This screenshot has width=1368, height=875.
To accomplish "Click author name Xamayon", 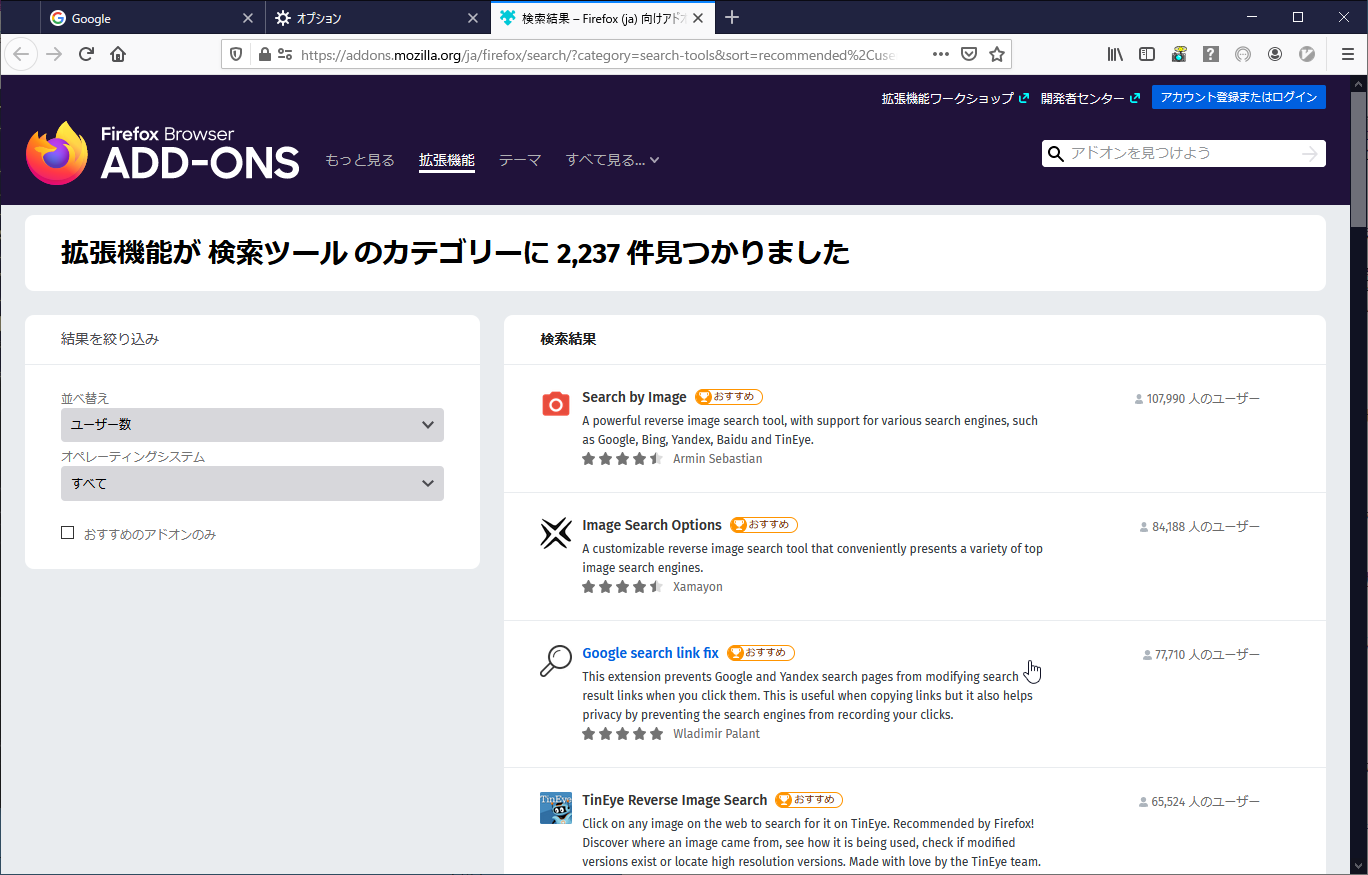I will coord(698,587).
